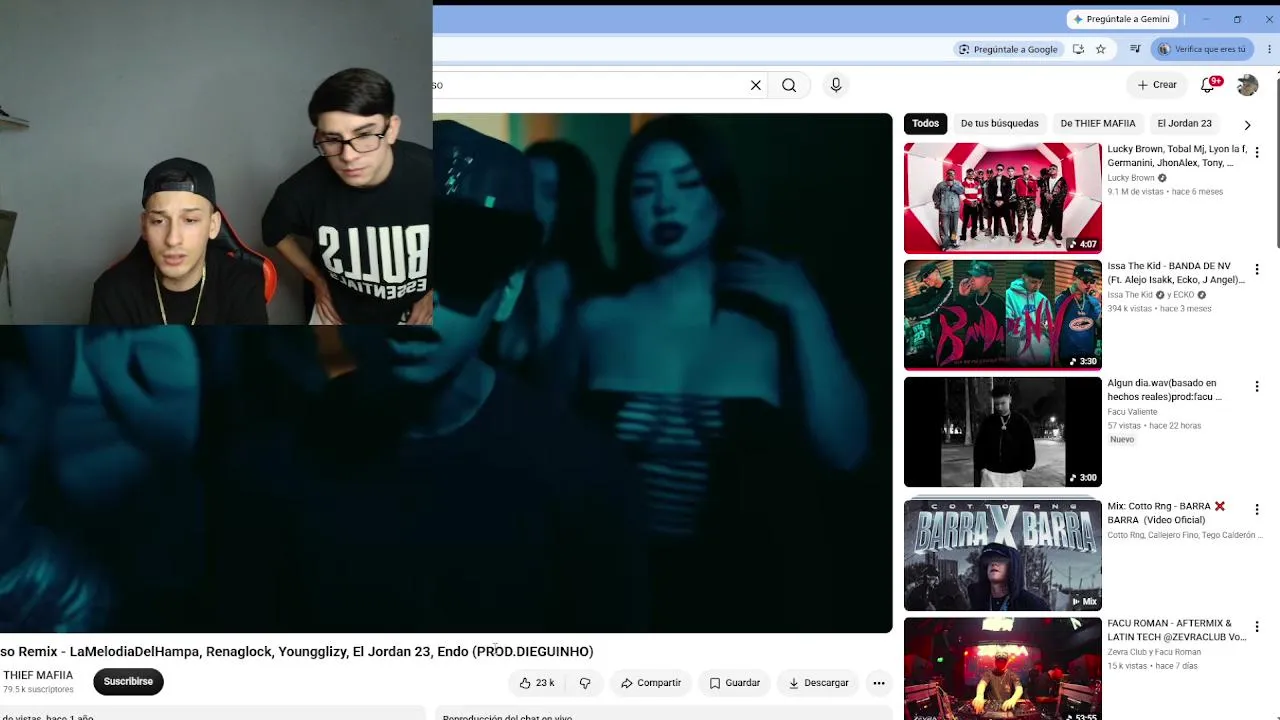The width and height of the screenshot is (1280, 720).
Task: Open the BARRA X BARRA mix thumbnail
Action: click(1002, 555)
